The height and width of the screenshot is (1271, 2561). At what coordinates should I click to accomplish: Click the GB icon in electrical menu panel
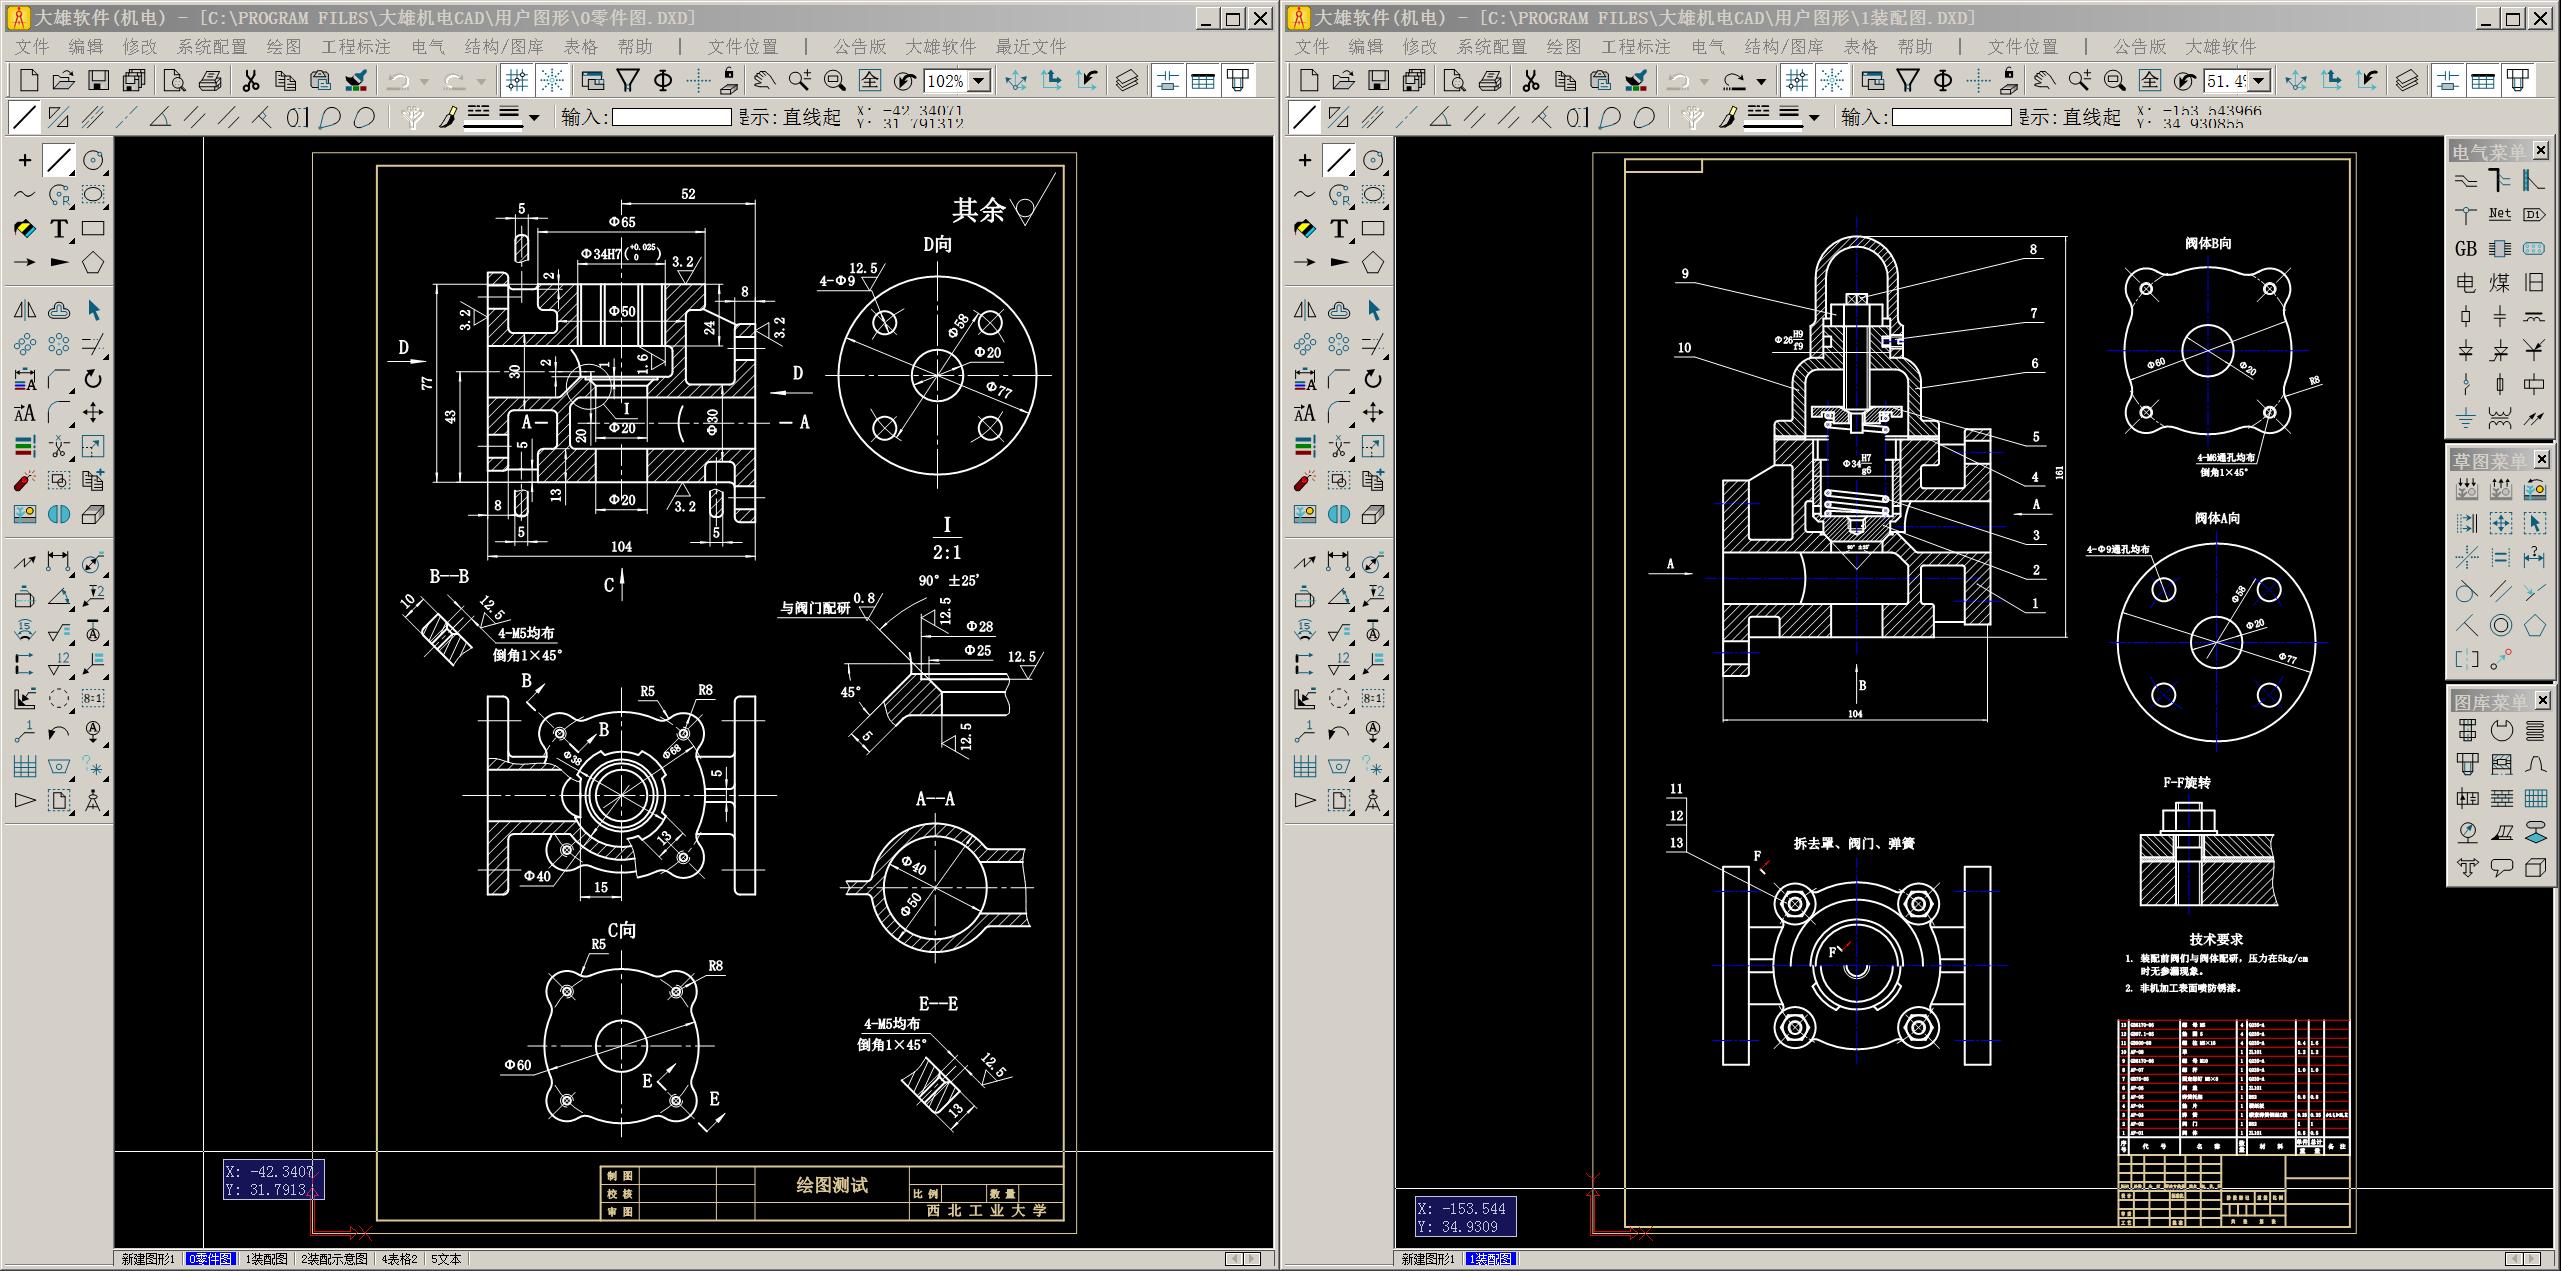coord(2466,249)
